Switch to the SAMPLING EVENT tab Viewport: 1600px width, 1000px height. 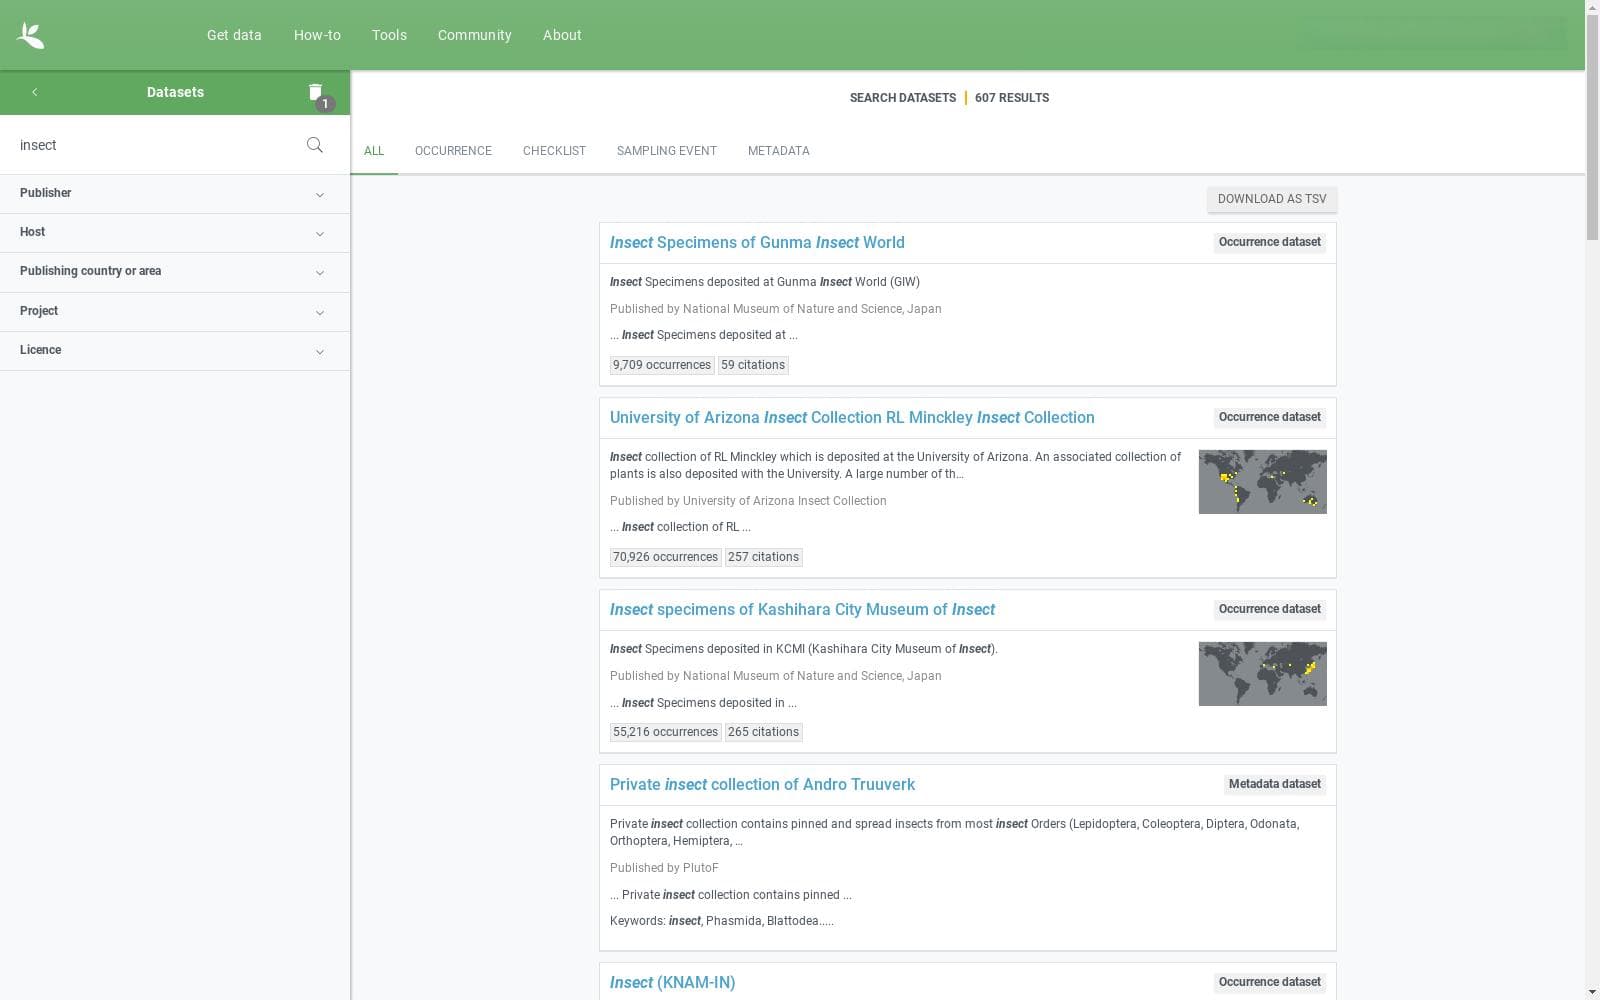point(666,151)
